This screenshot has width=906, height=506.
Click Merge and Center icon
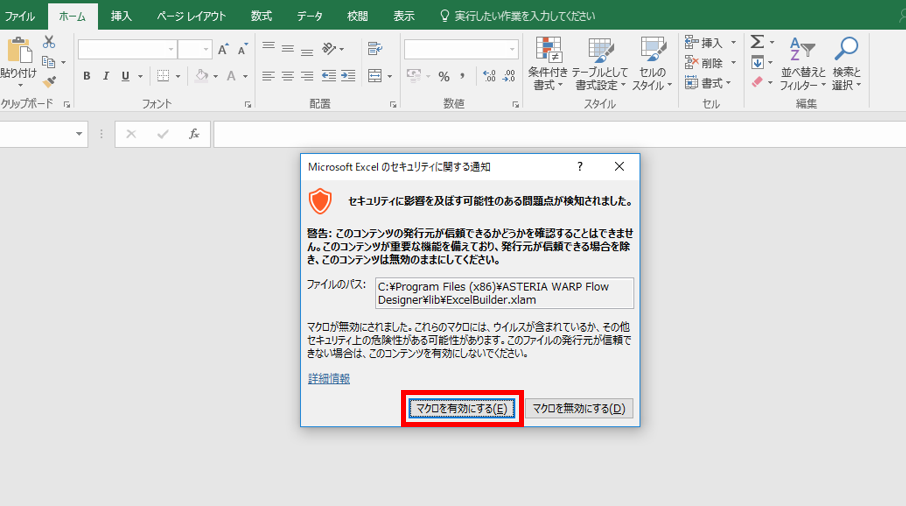tap(375, 76)
